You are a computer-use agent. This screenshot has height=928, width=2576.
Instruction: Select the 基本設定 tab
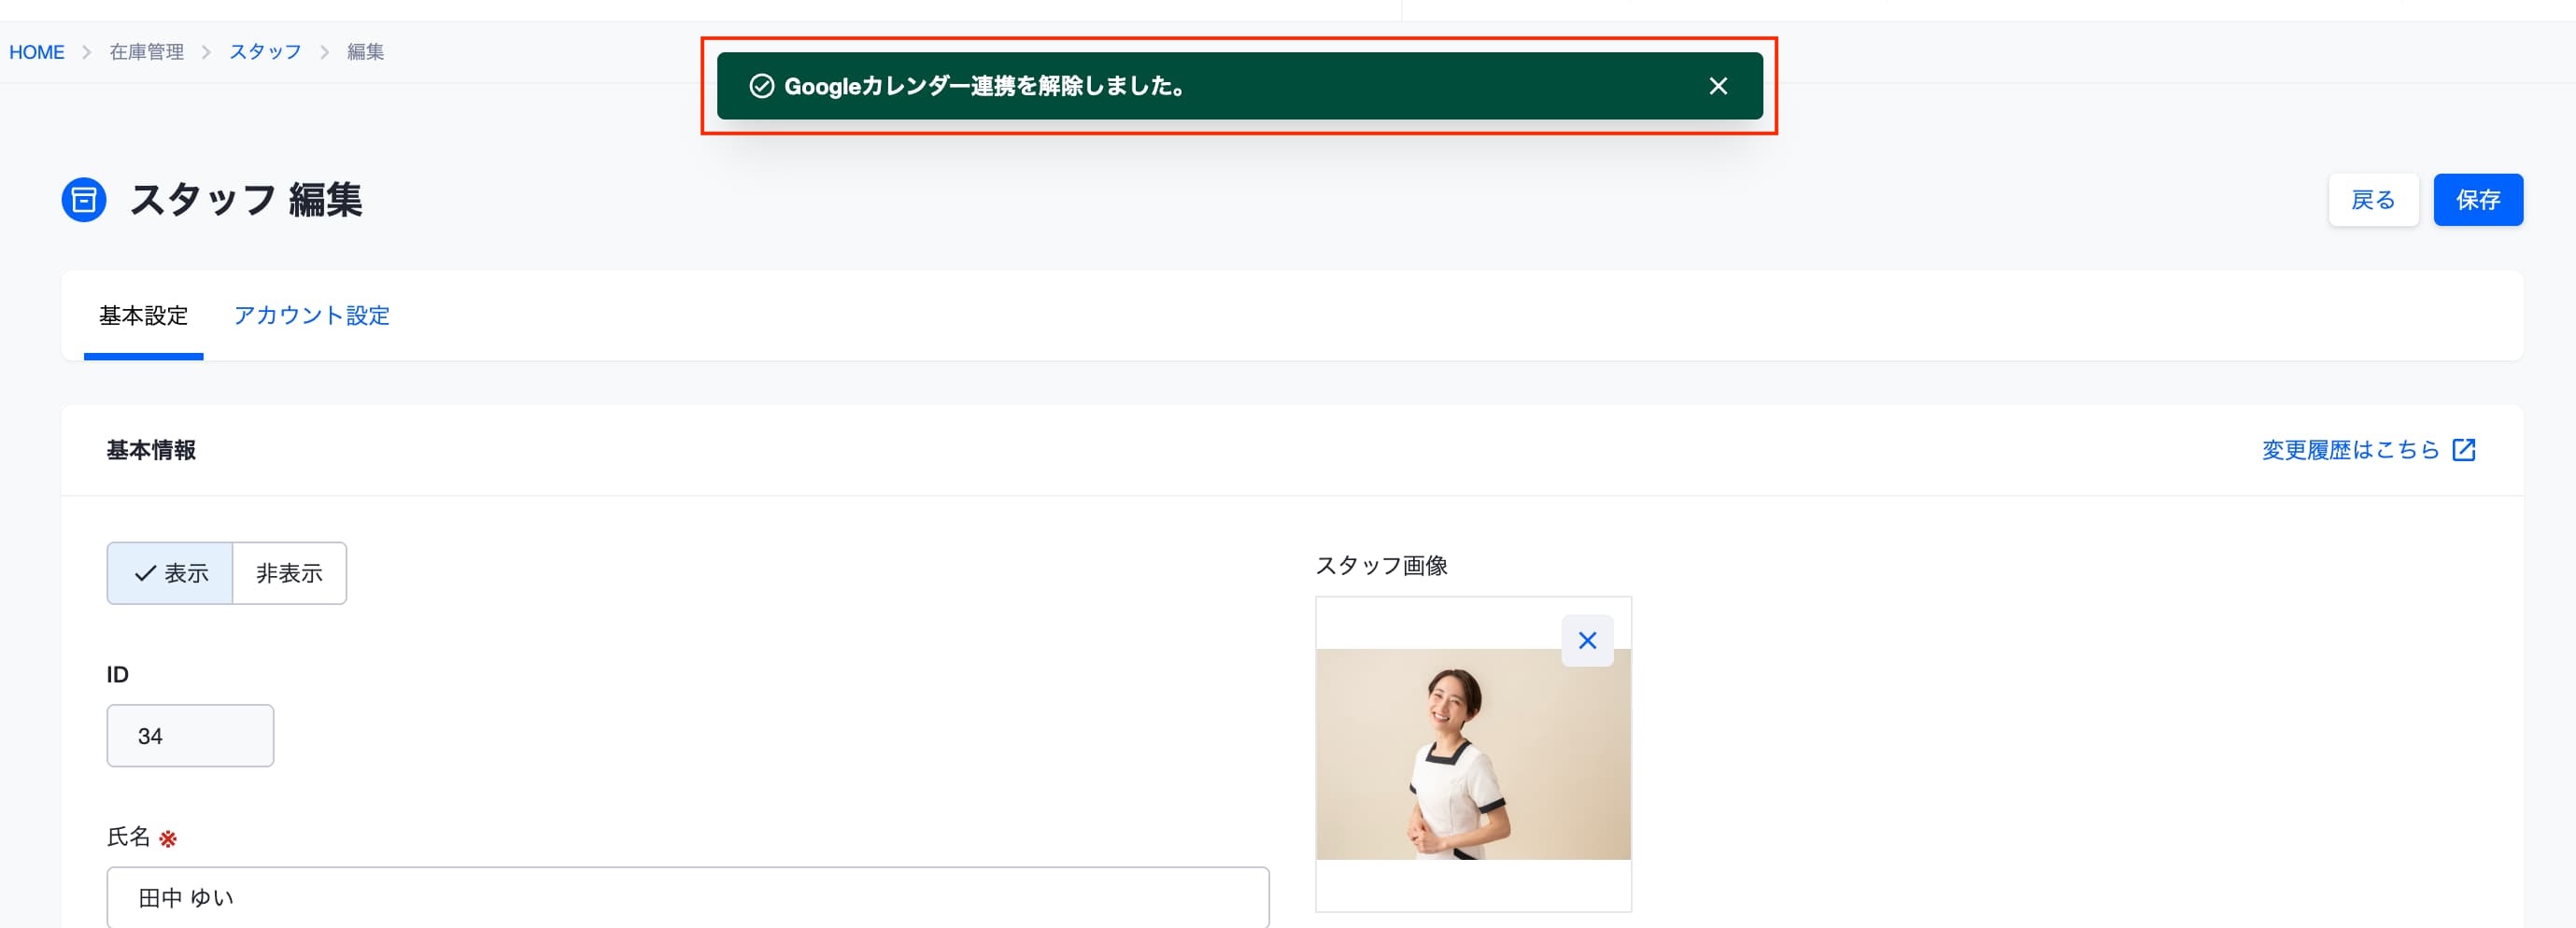pos(143,316)
